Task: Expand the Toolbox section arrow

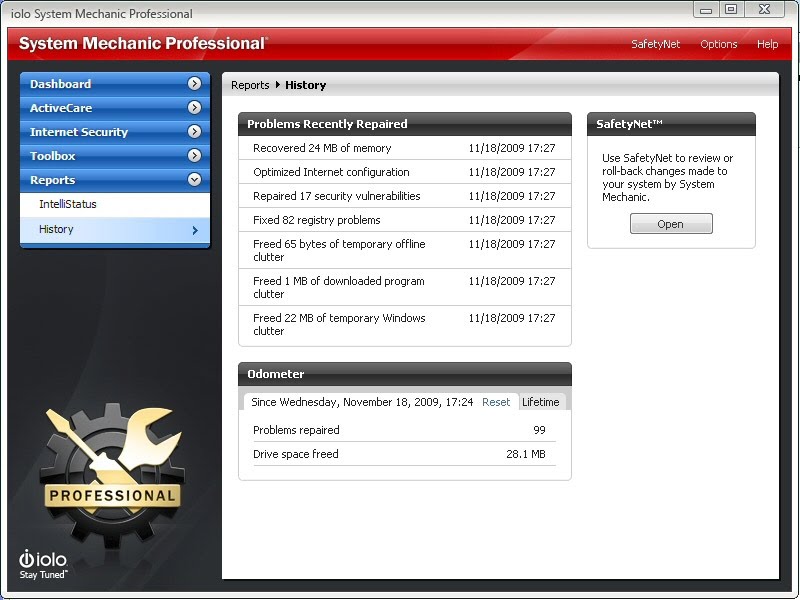Action: pyautogui.click(x=194, y=156)
